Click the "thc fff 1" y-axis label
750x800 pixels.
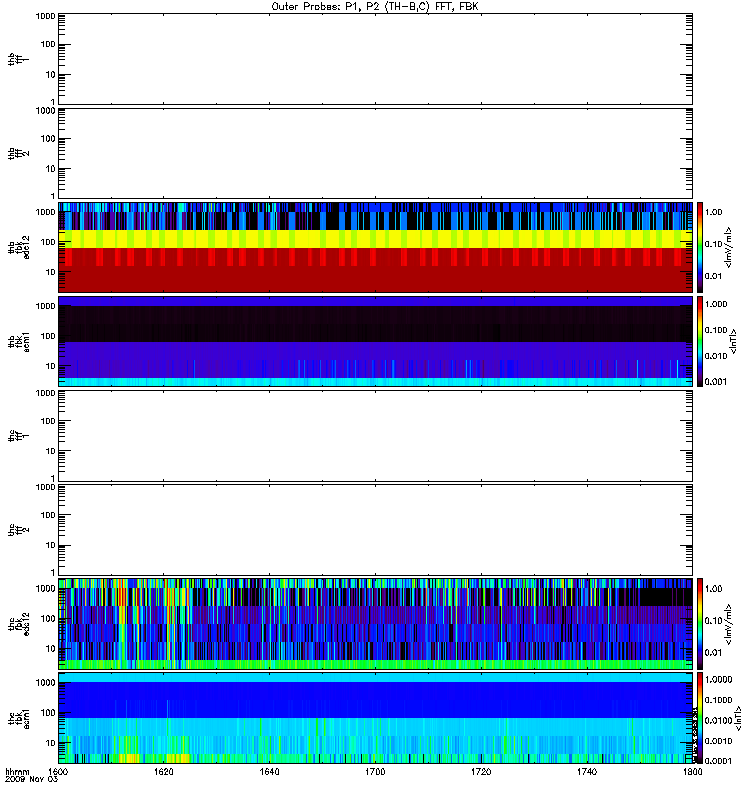[19, 436]
